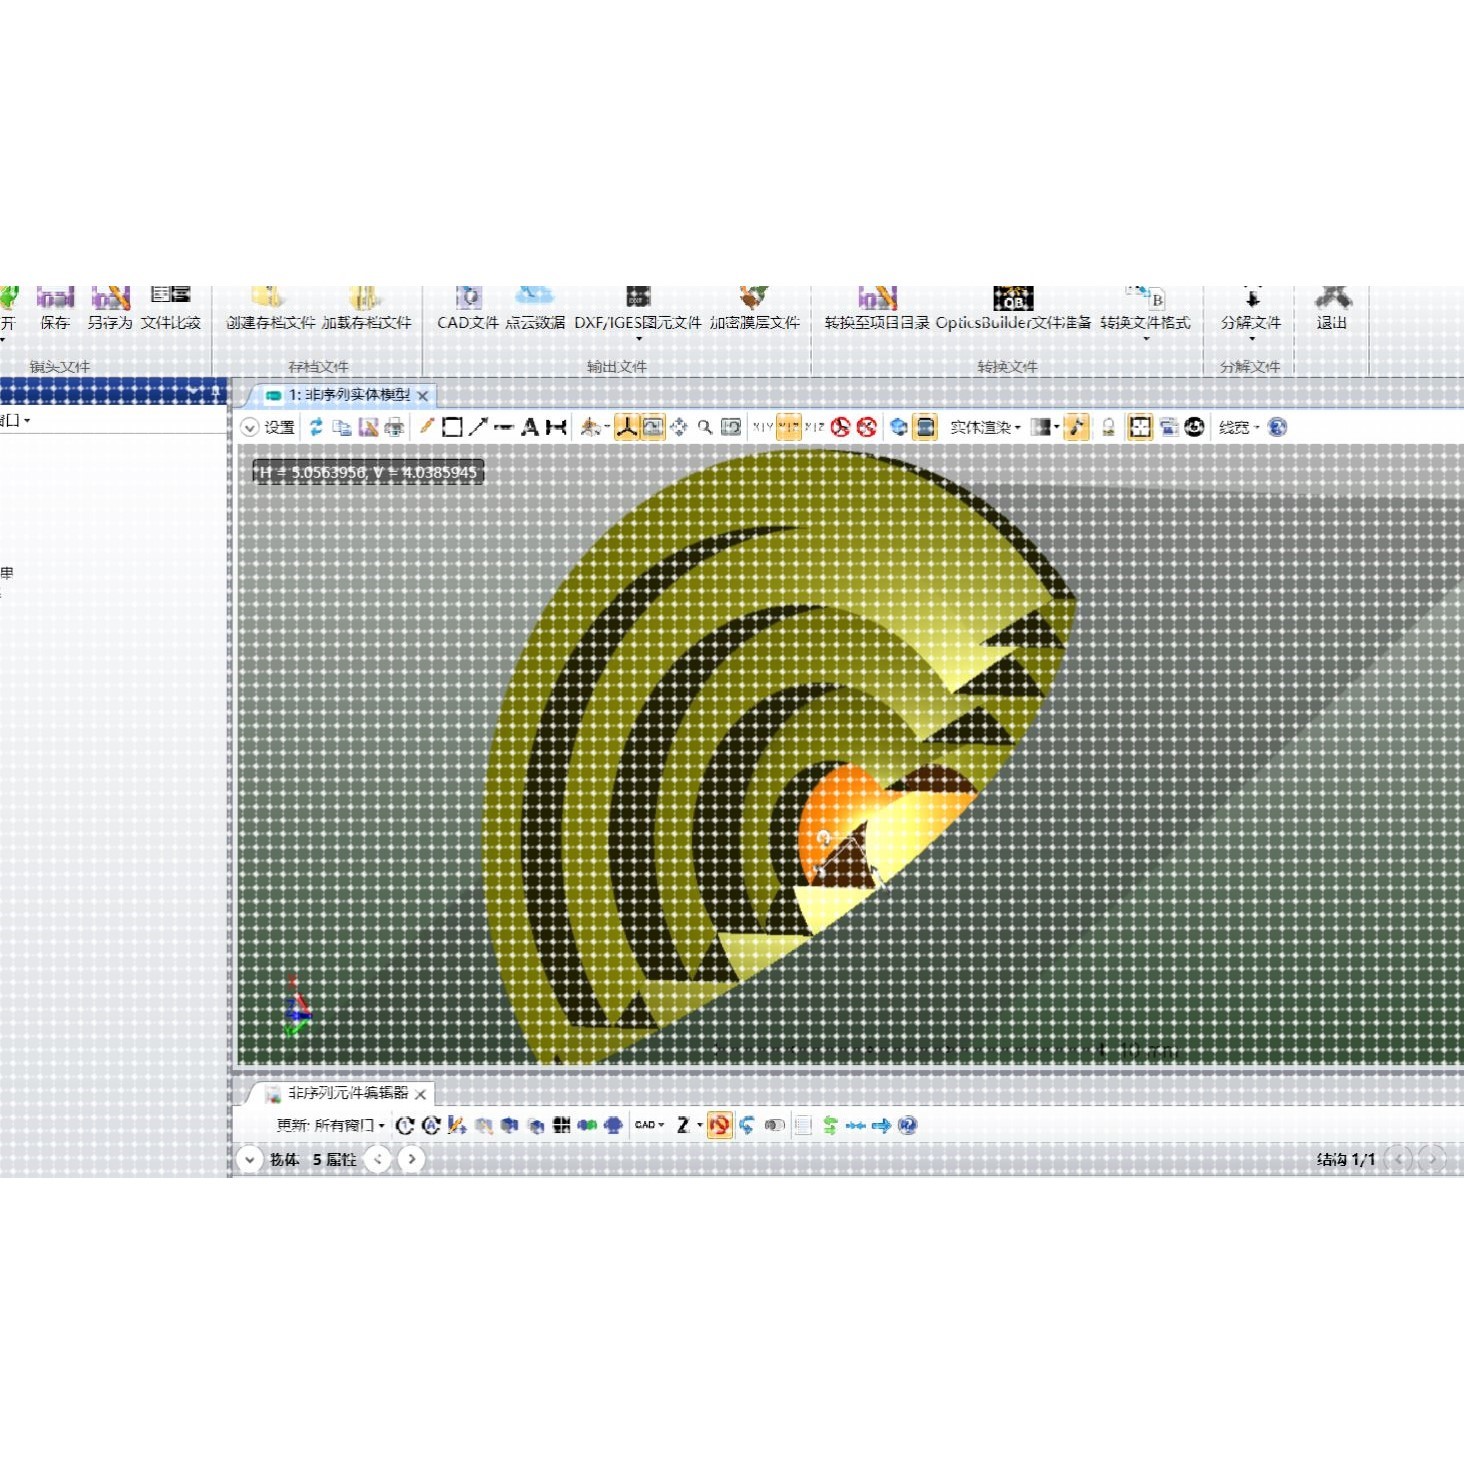This screenshot has width=1464, height=1464.
Task: Open 文件比较 file compare tool
Action: point(170,308)
